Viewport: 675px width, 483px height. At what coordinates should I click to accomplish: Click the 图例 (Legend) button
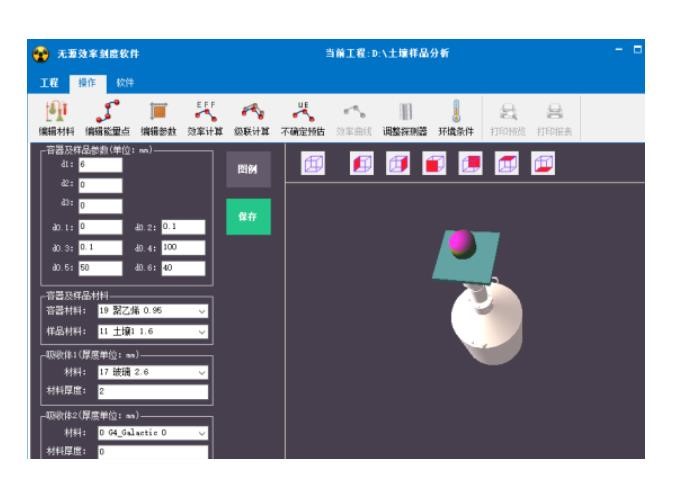[247, 170]
